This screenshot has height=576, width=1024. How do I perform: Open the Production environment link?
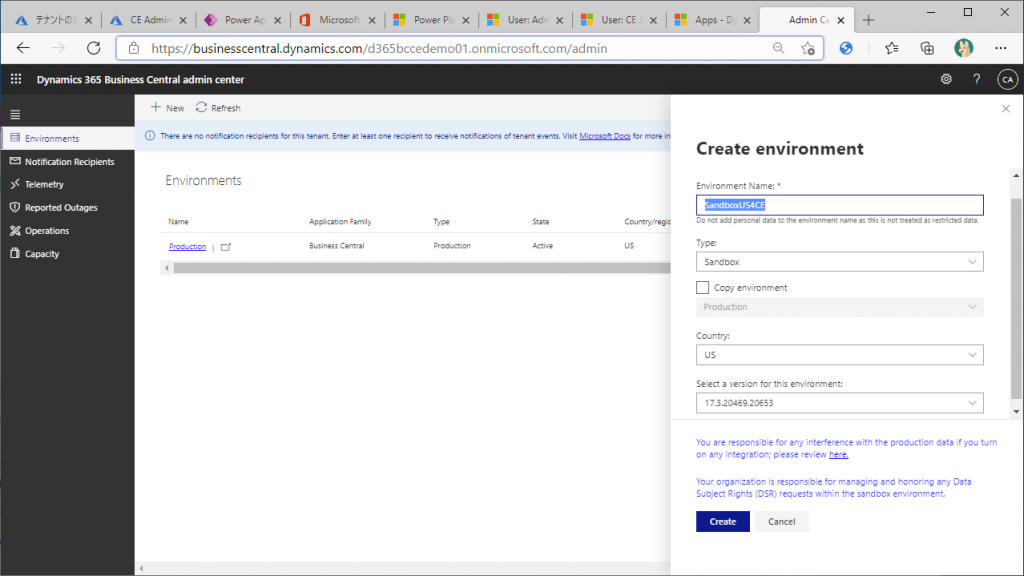tap(187, 246)
